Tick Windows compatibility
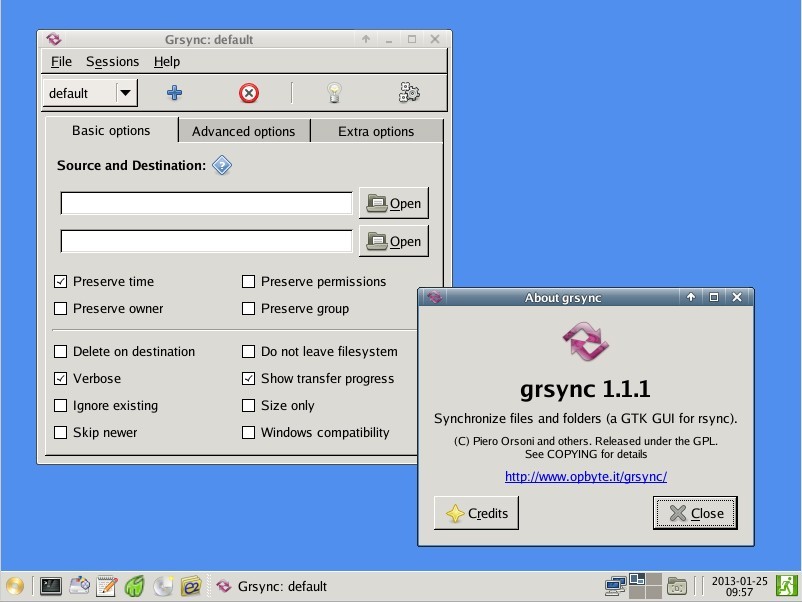This screenshot has width=802, height=602. pos(249,433)
